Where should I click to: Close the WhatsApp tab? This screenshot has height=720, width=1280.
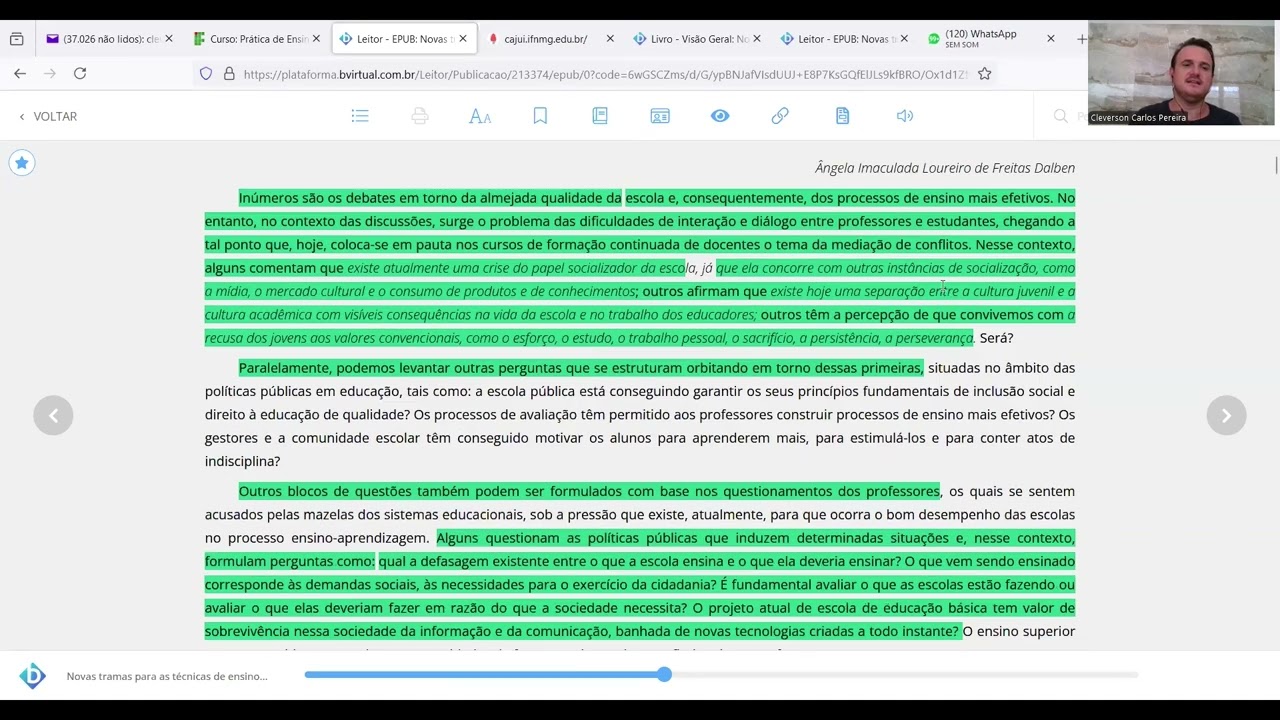1050,39
